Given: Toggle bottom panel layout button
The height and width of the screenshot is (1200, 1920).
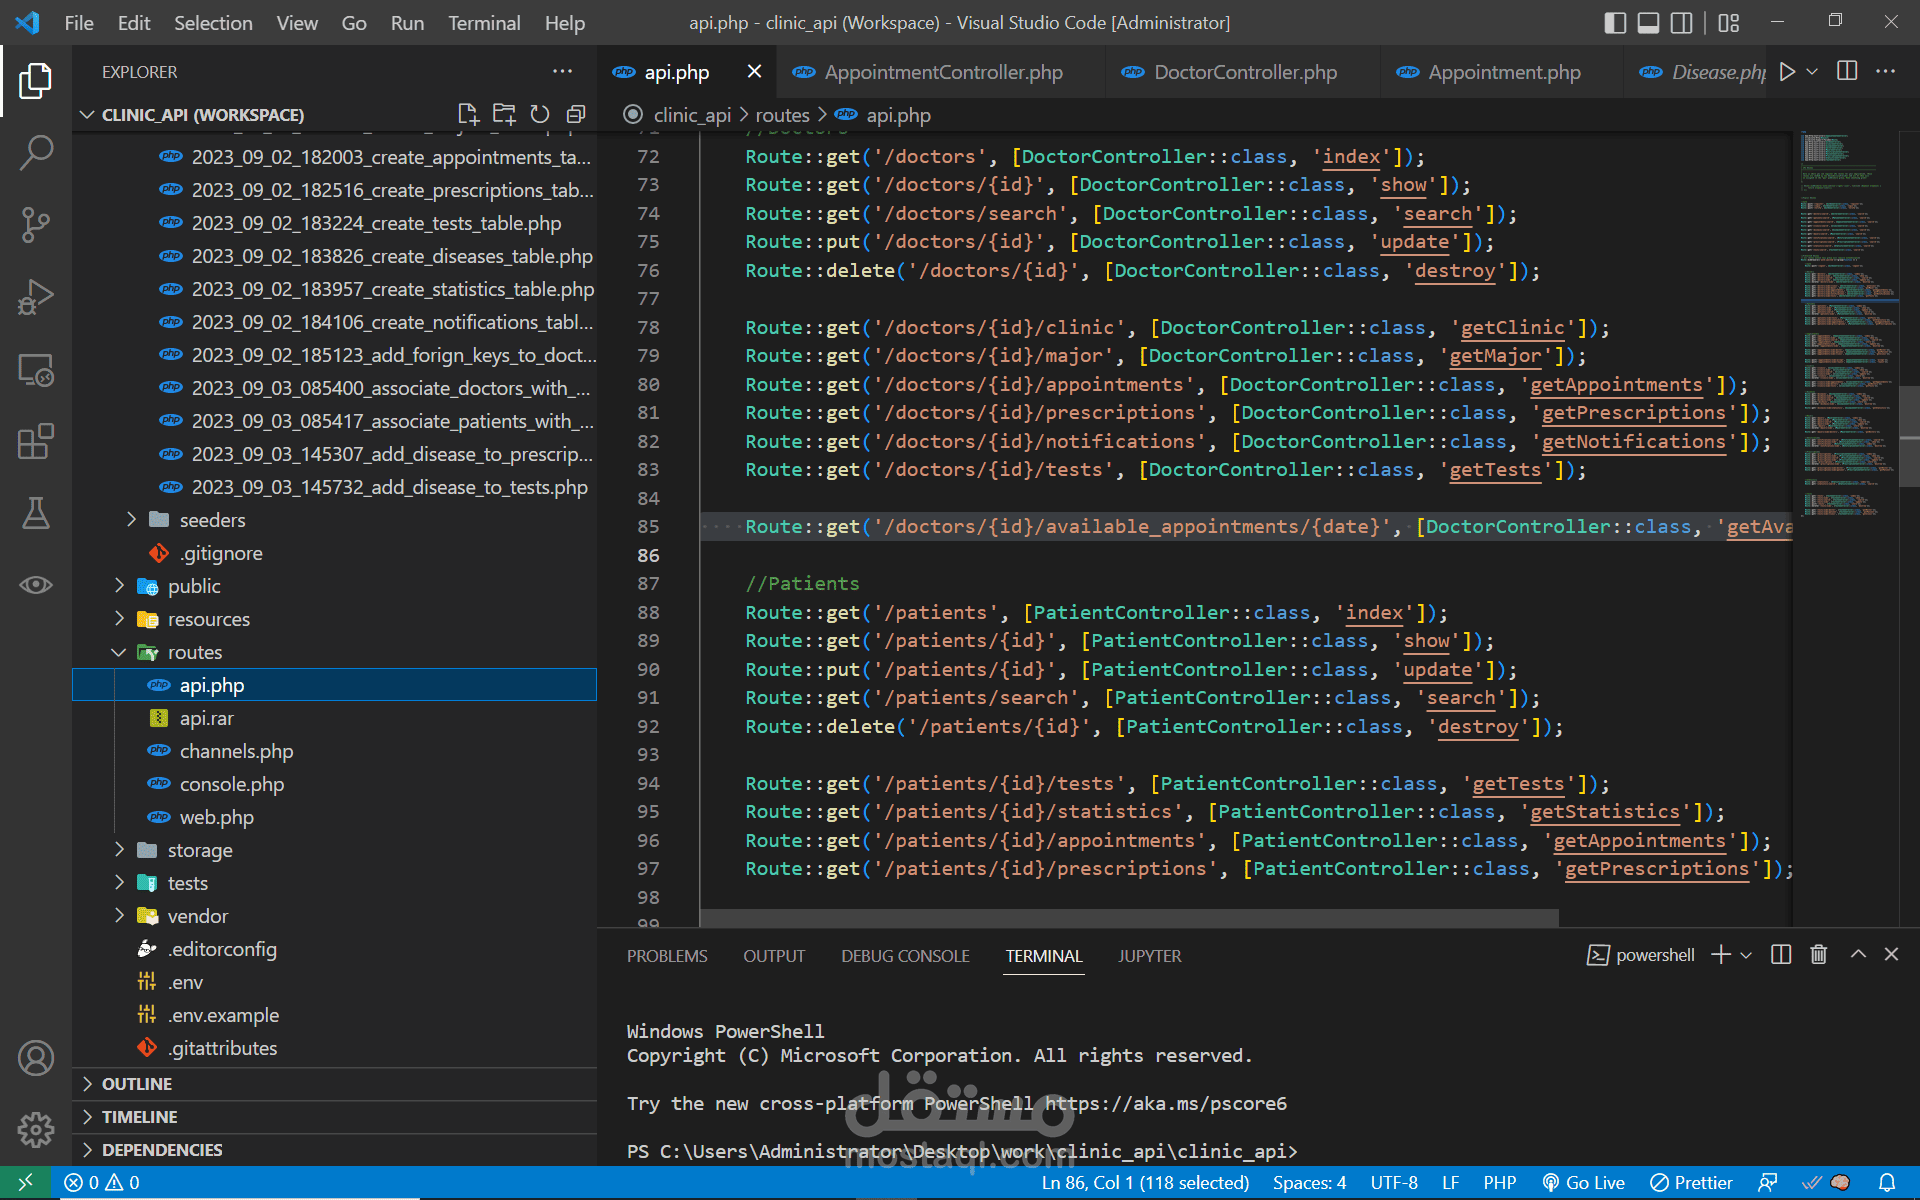Looking at the screenshot, I should click(1649, 22).
